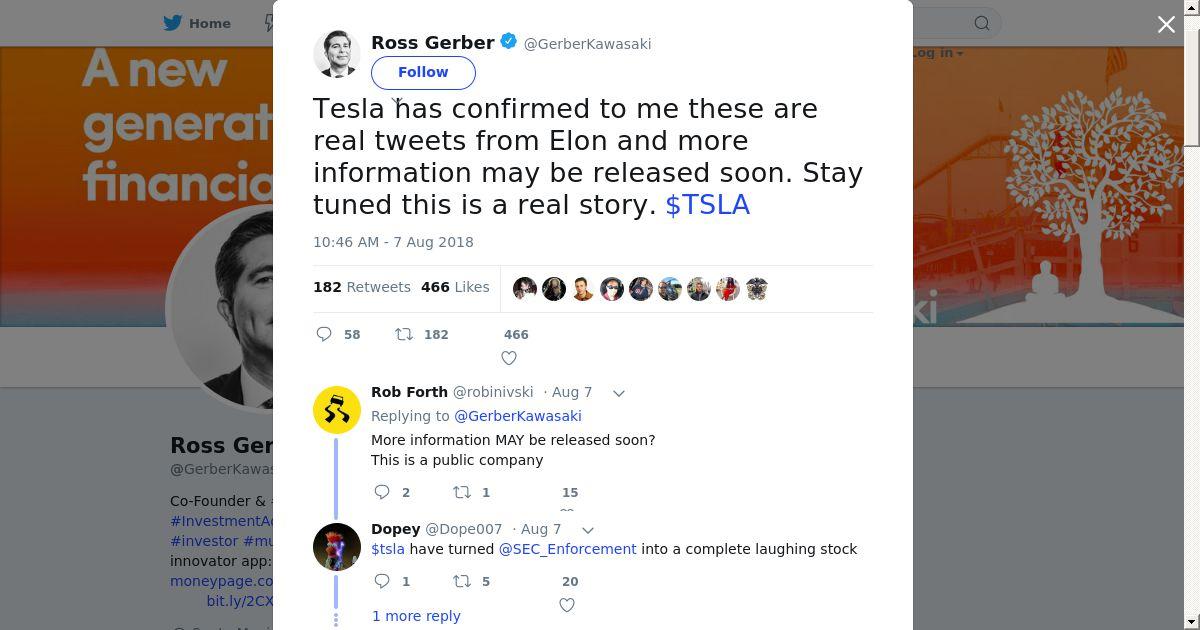Click reply icon on Rob Forth's tweet

[x=382, y=492]
